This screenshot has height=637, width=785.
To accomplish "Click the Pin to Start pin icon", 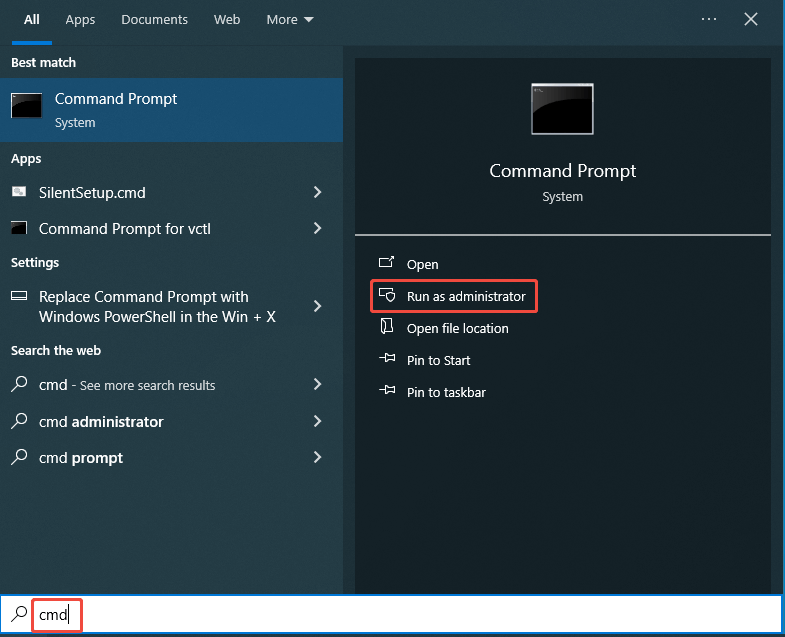I will 387,358.
